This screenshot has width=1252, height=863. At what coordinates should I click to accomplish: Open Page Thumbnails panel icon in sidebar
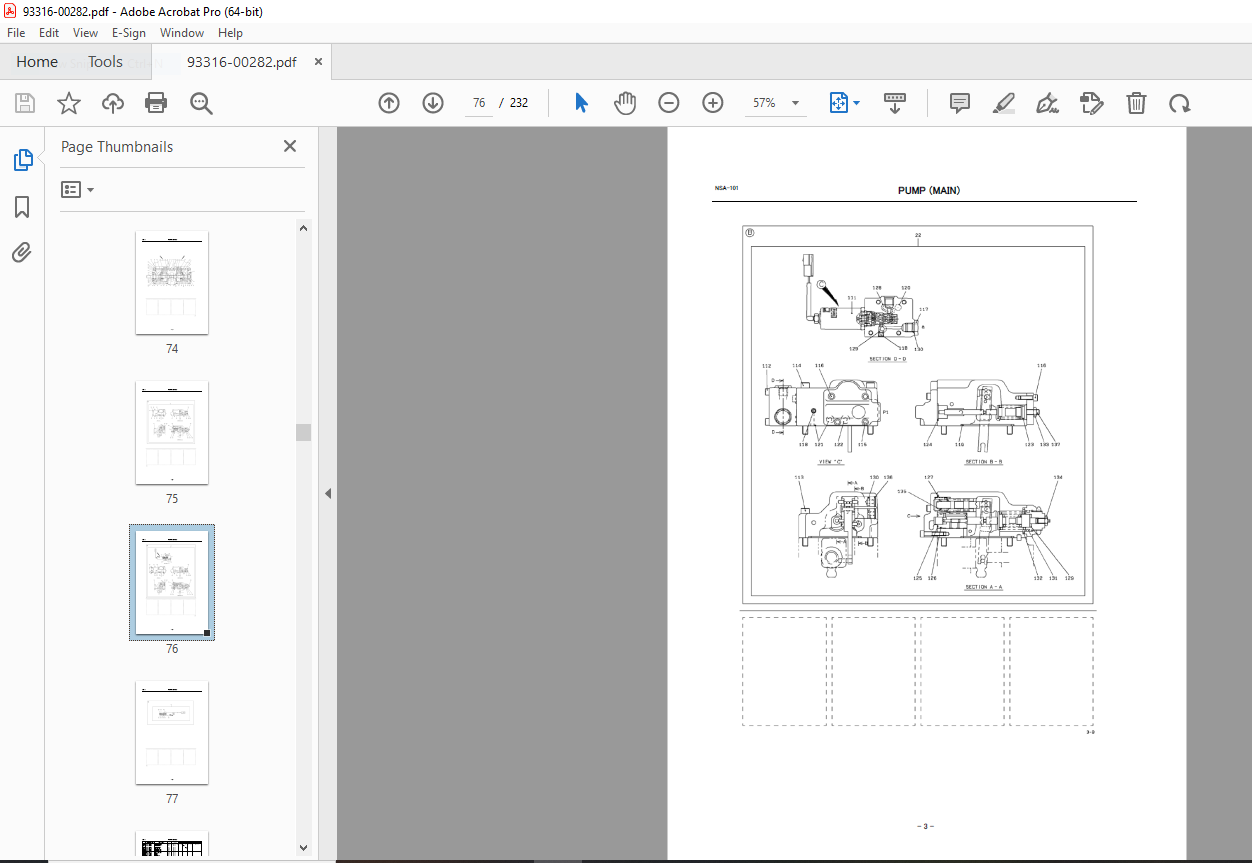click(x=22, y=160)
